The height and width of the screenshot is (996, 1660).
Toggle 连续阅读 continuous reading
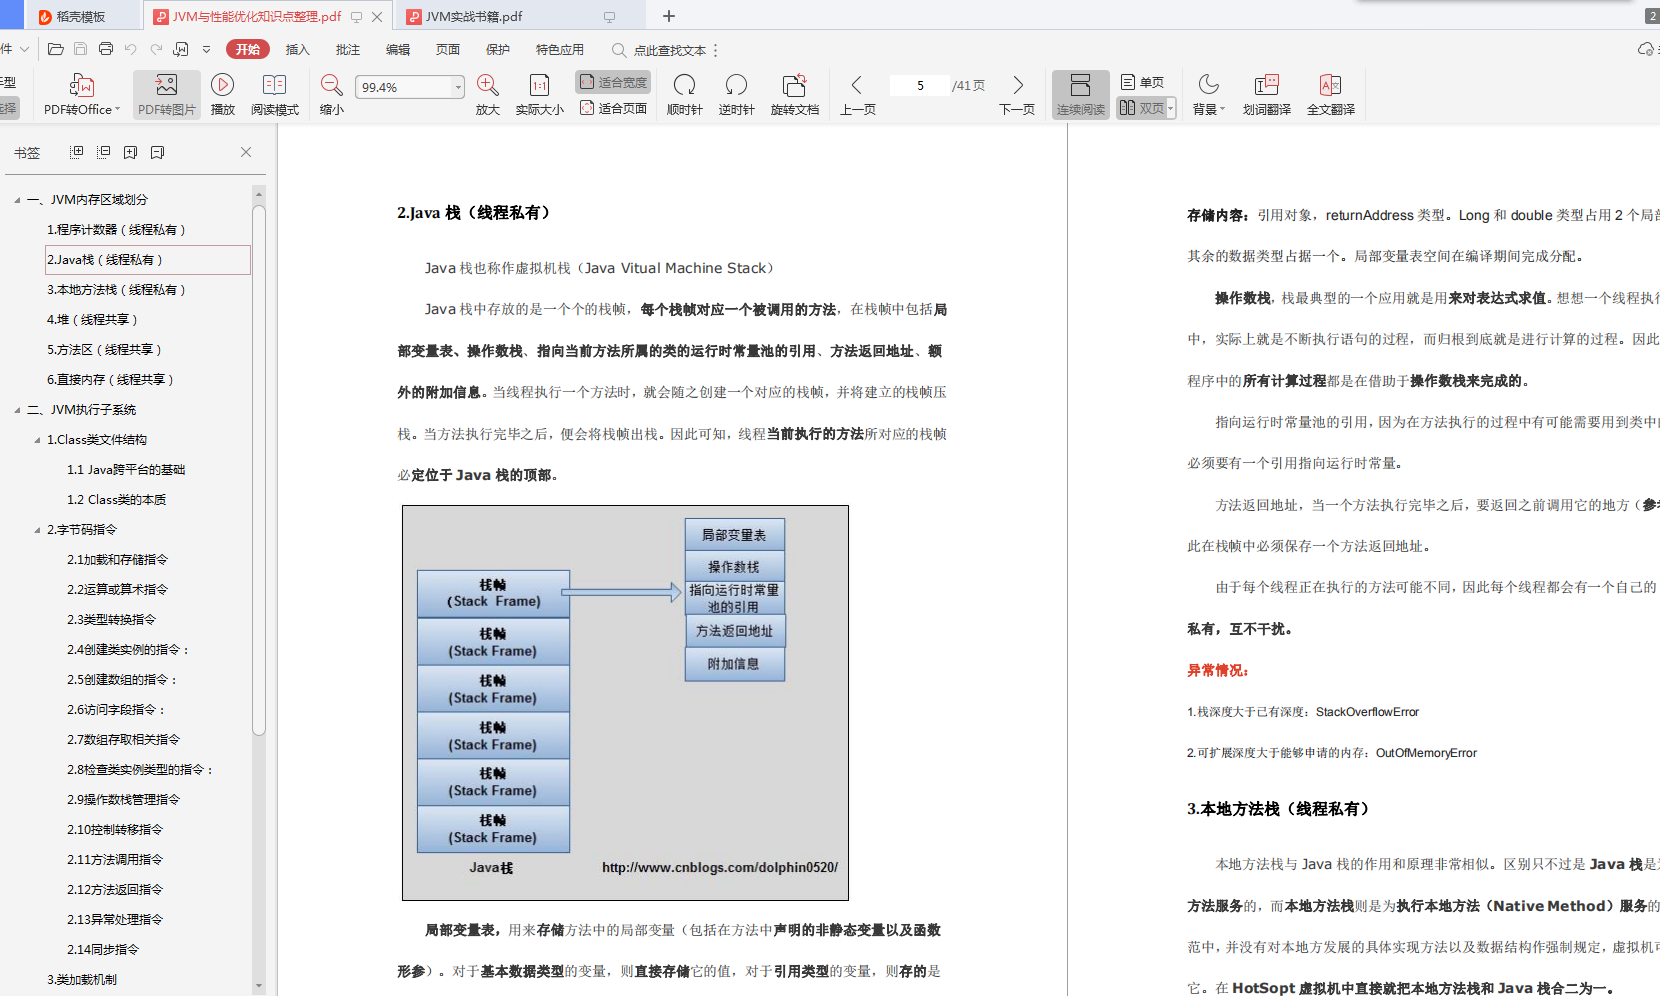point(1080,95)
